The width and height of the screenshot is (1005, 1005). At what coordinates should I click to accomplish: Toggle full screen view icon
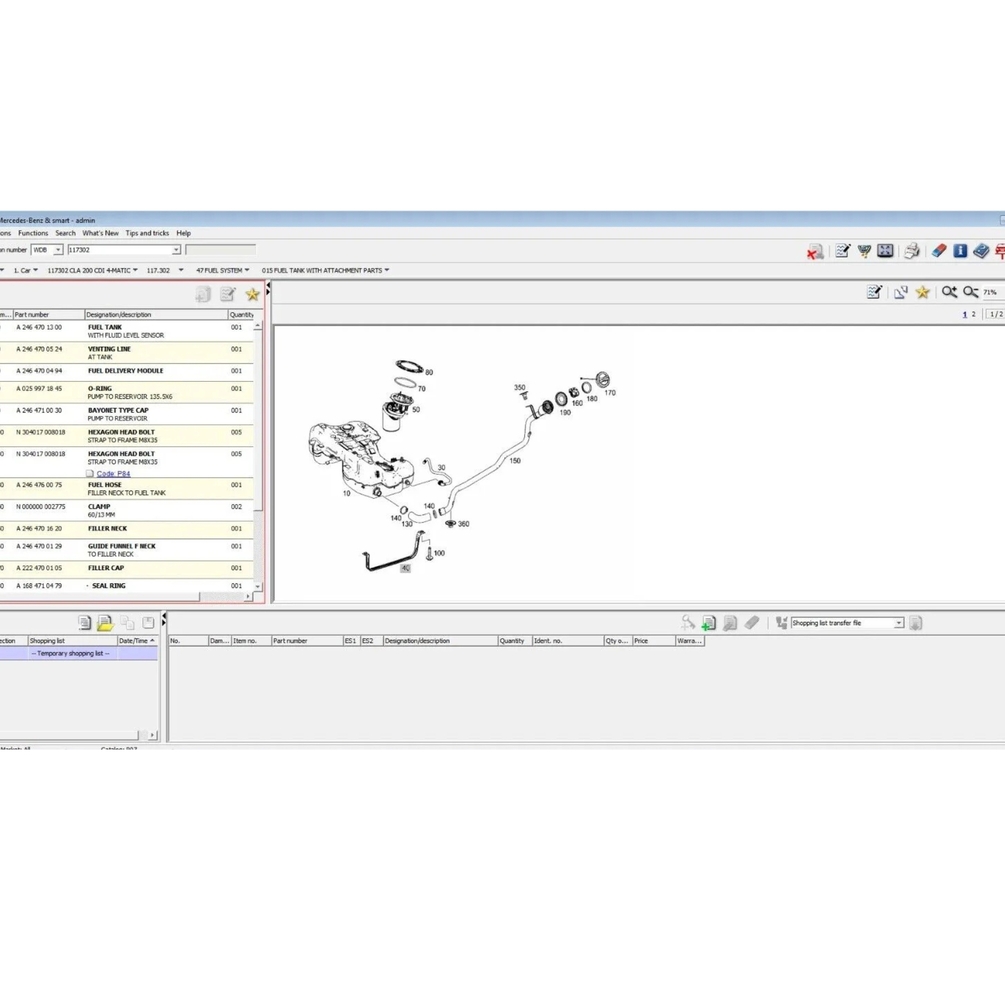pyautogui.click(x=885, y=251)
